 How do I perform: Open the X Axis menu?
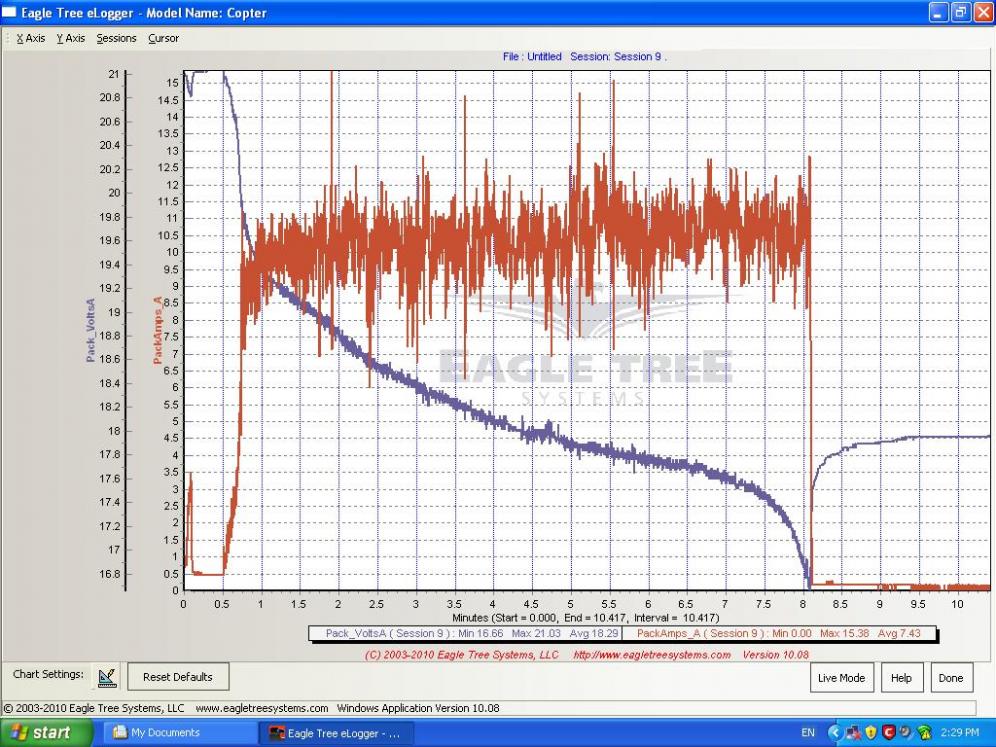[x=30, y=38]
